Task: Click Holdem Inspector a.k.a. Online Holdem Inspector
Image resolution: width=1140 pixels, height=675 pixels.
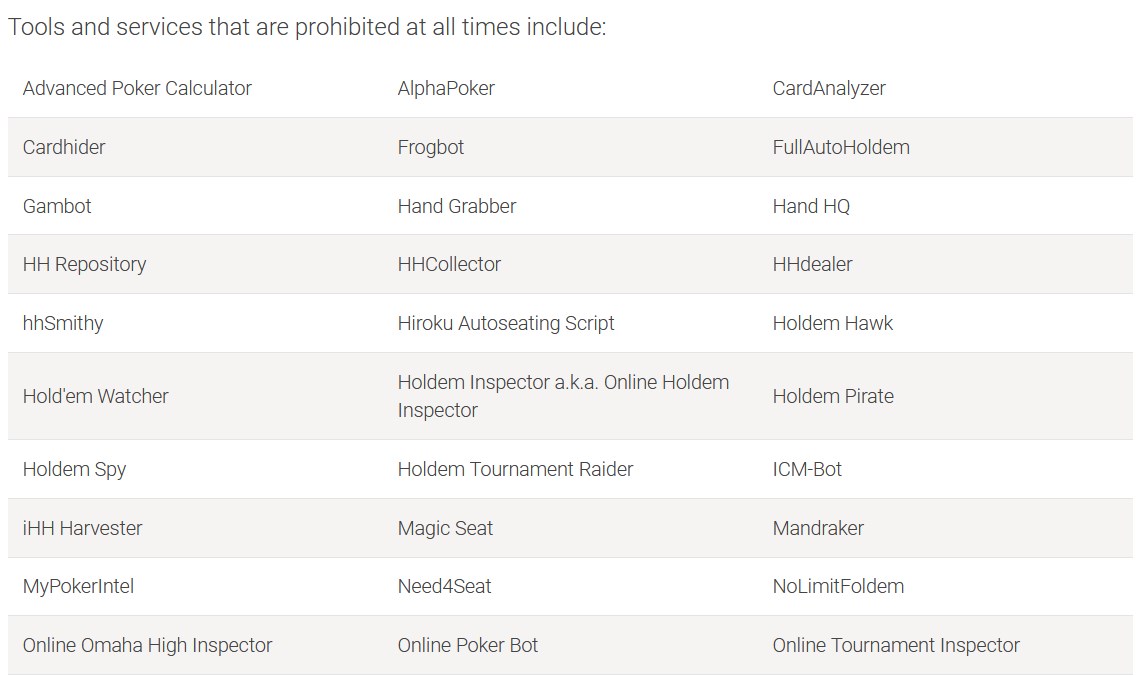Action: click(563, 396)
